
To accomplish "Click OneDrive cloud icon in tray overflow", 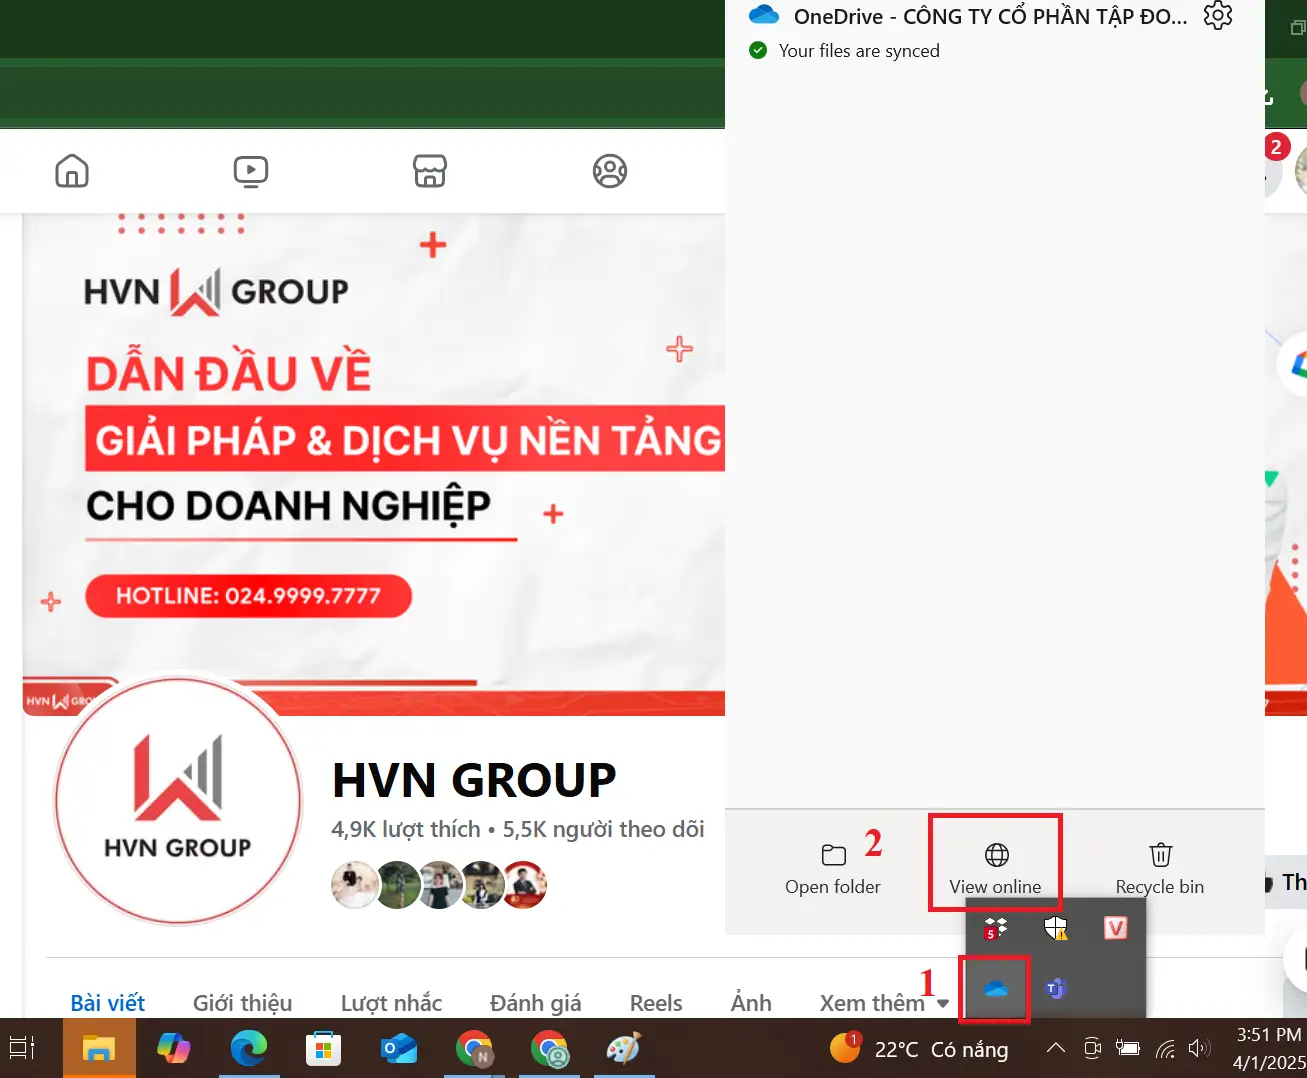I will tap(995, 989).
